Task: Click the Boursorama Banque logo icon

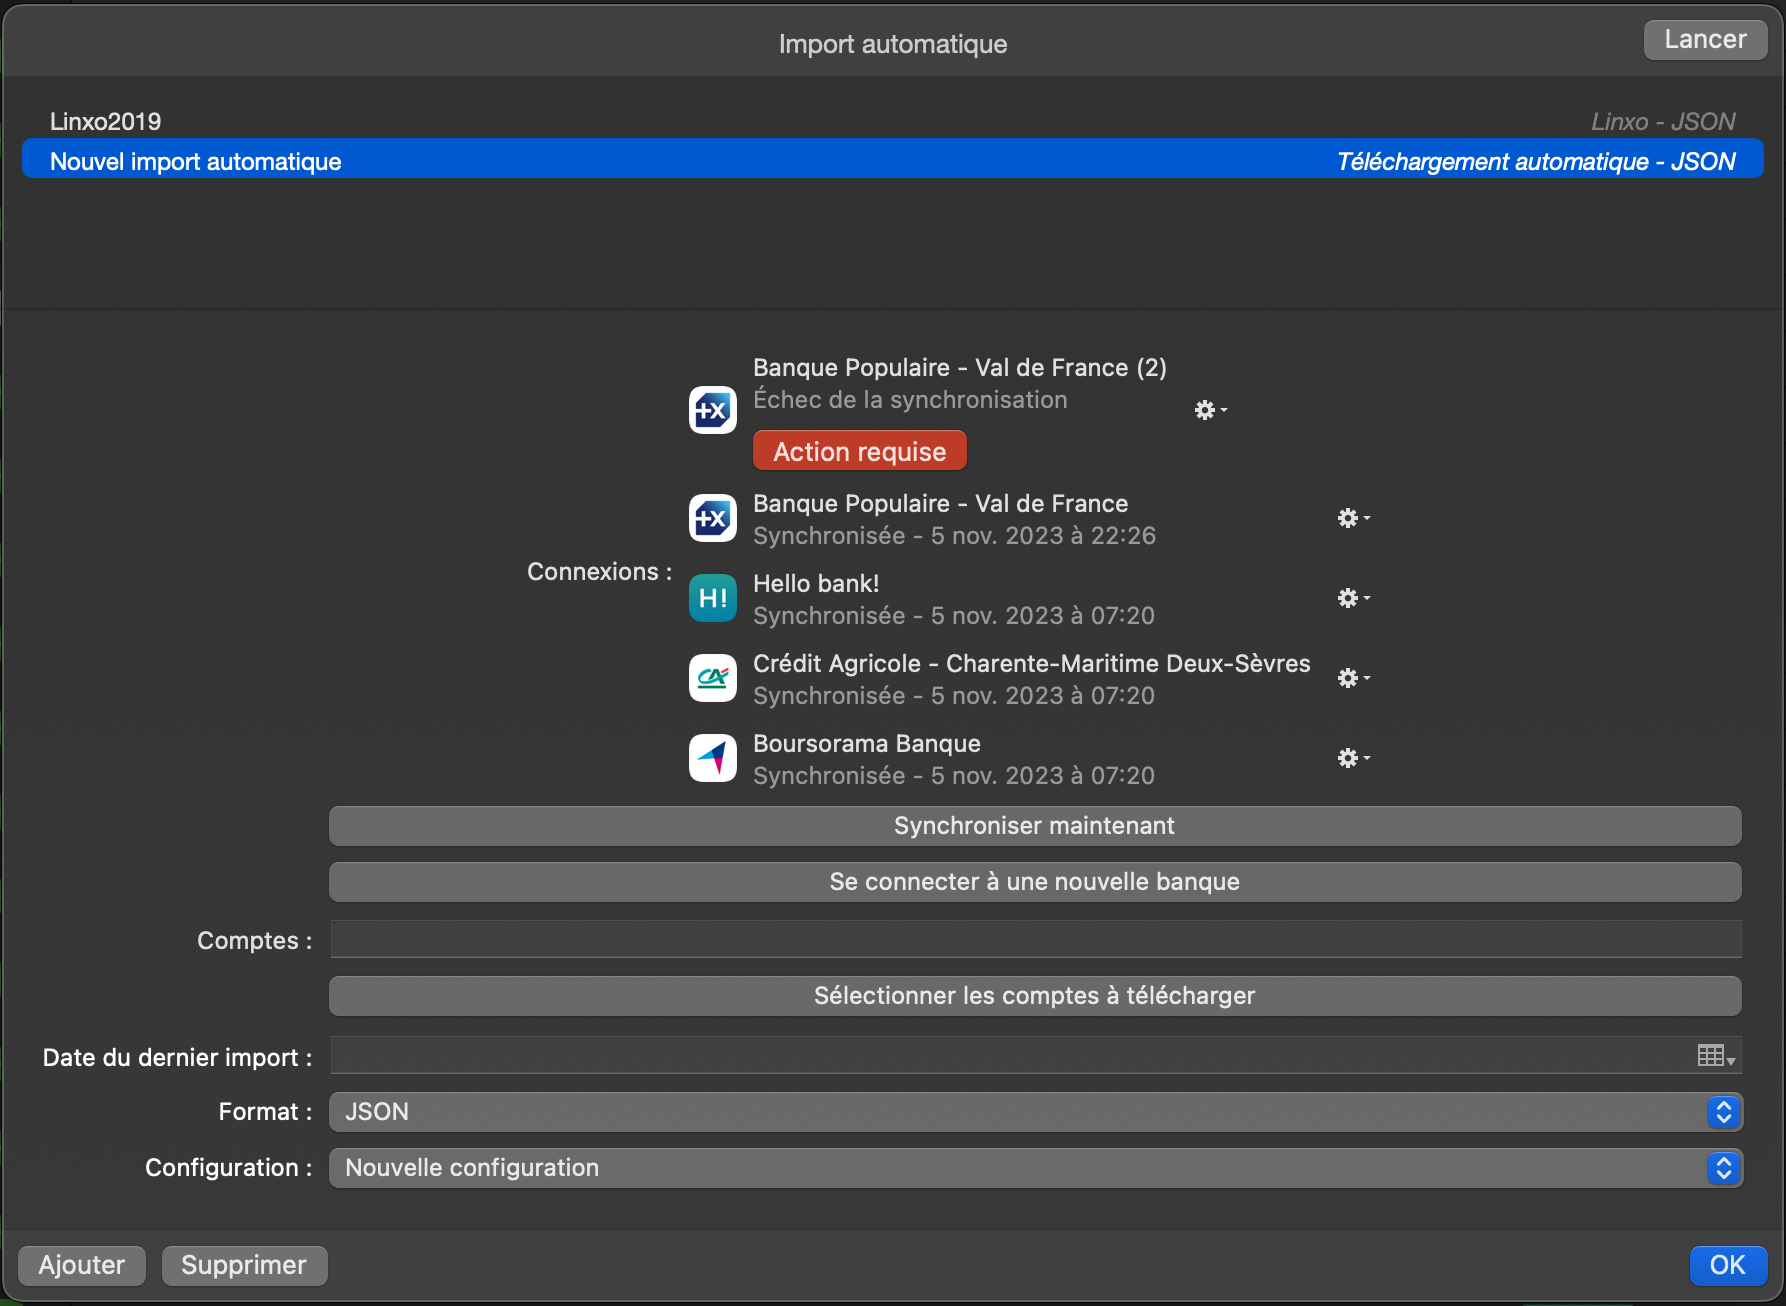Action: (x=712, y=758)
